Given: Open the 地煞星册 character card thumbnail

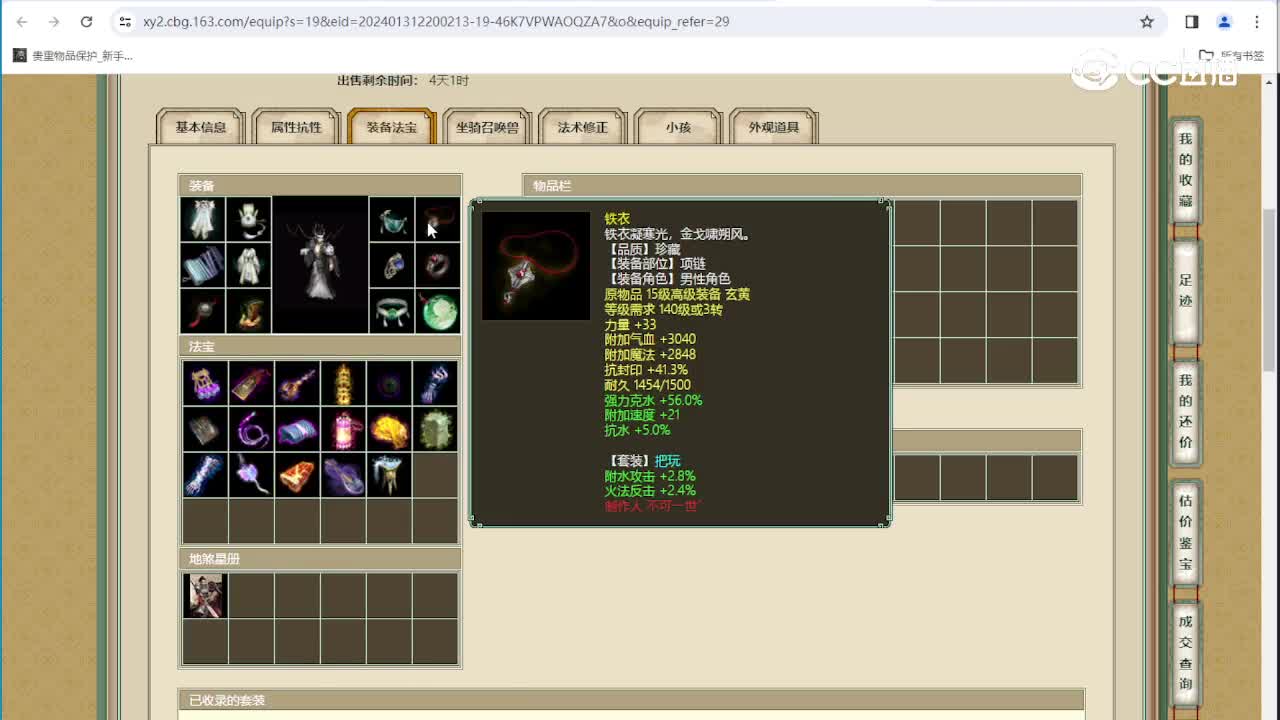Looking at the screenshot, I should point(205,595).
